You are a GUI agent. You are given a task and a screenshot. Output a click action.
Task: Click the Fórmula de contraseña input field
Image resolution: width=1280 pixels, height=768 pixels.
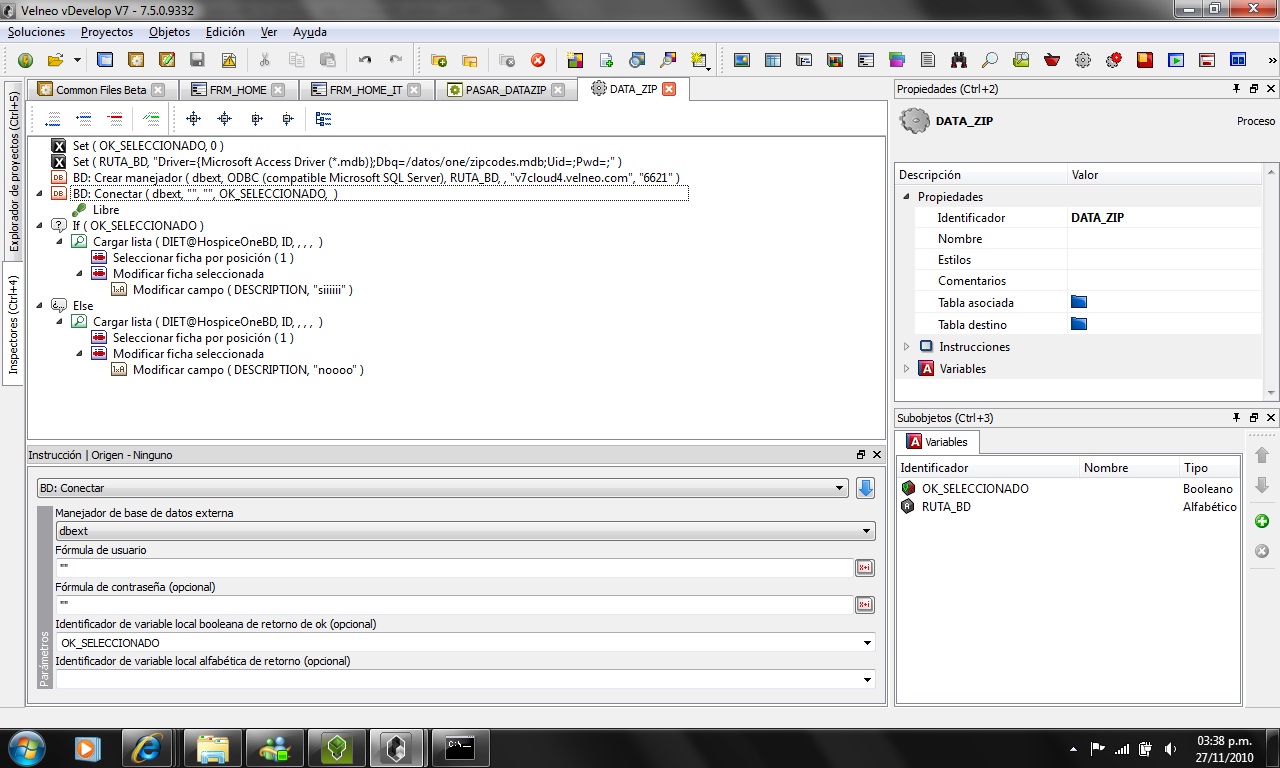point(454,605)
